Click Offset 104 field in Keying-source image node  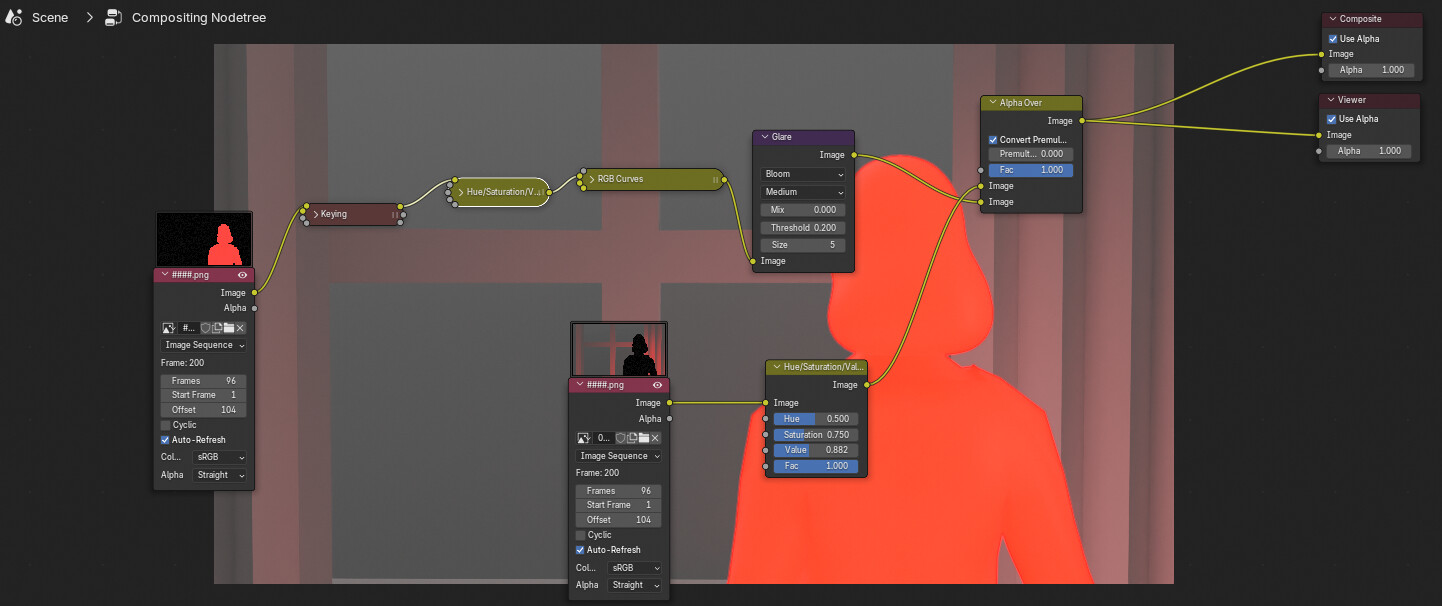[x=204, y=410]
